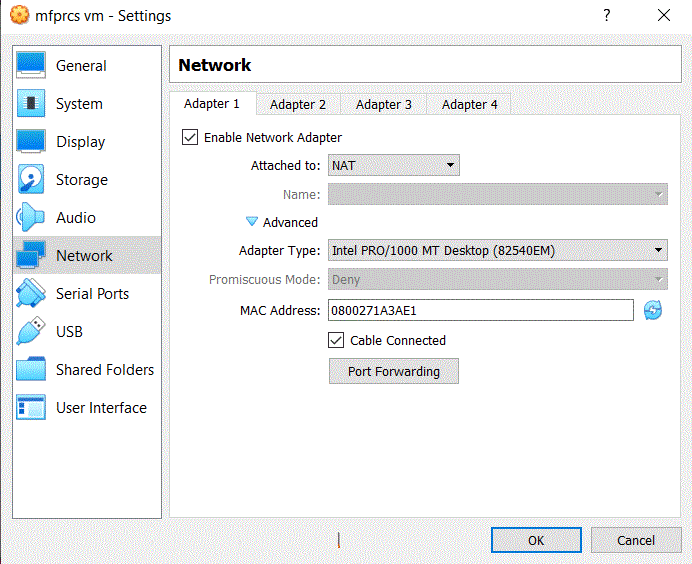This screenshot has width=692, height=564.
Task: Click the Promiscuous Mode Deny dropdown
Action: click(498, 279)
